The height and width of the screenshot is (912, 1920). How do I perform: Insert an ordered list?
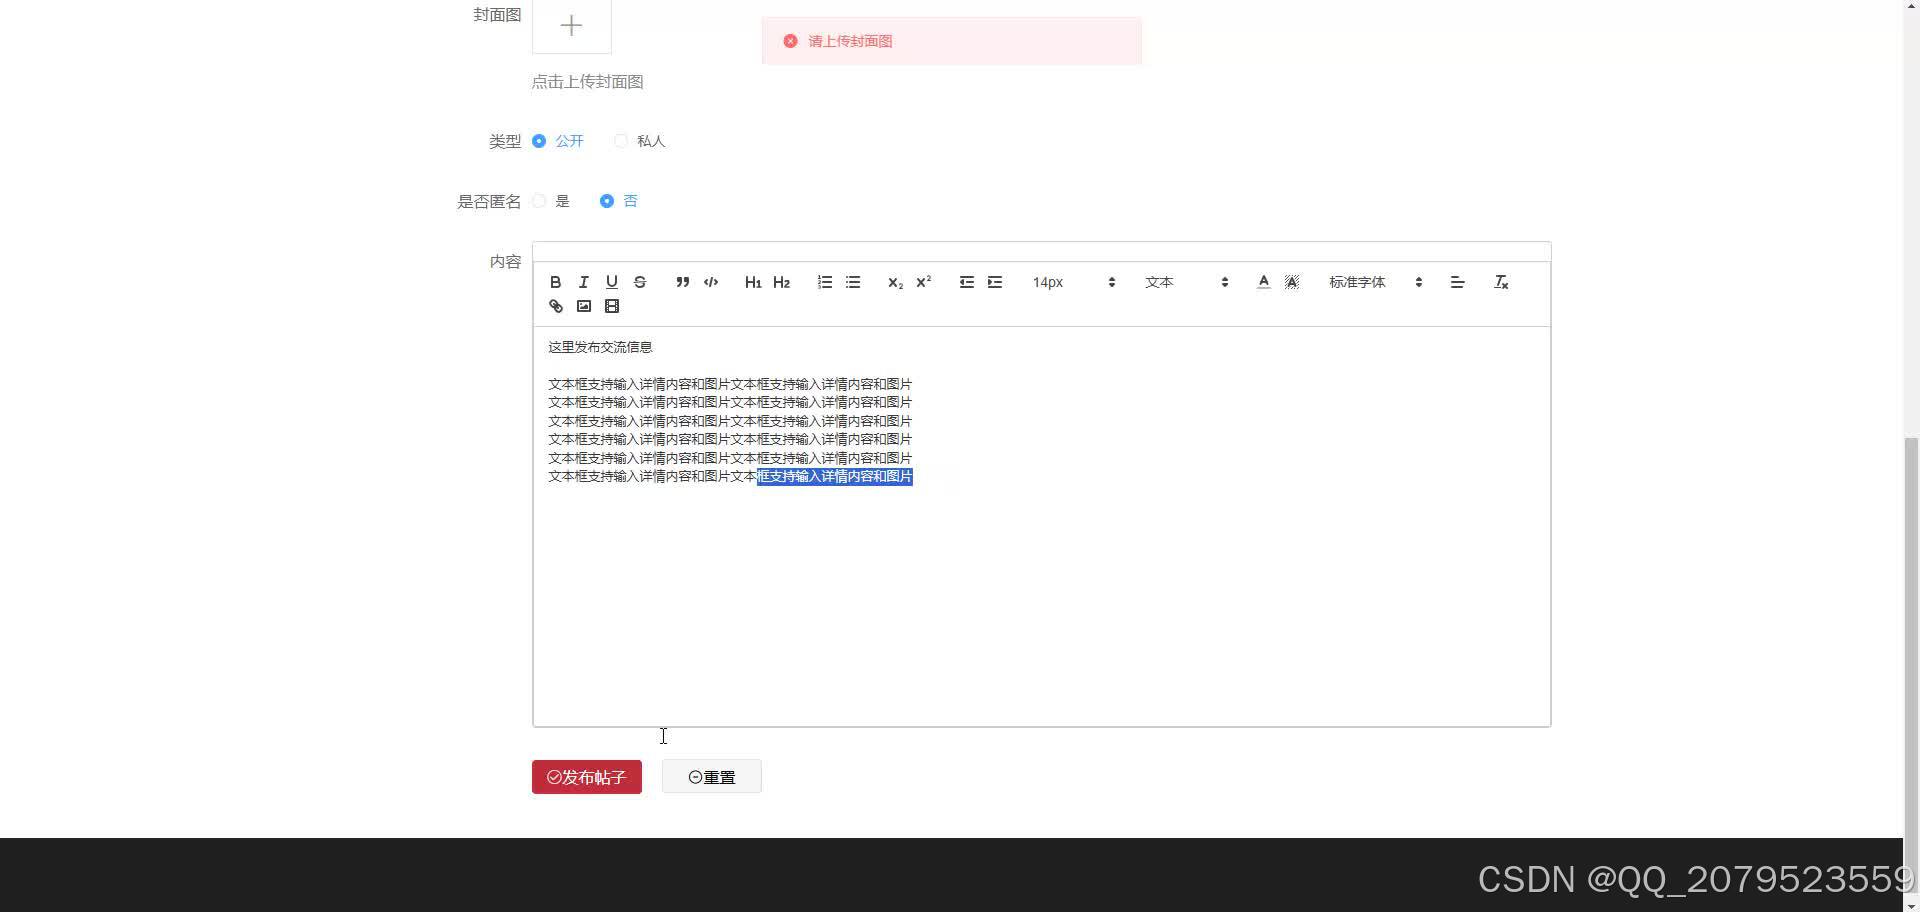pyautogui.click(x=824, y=282)
